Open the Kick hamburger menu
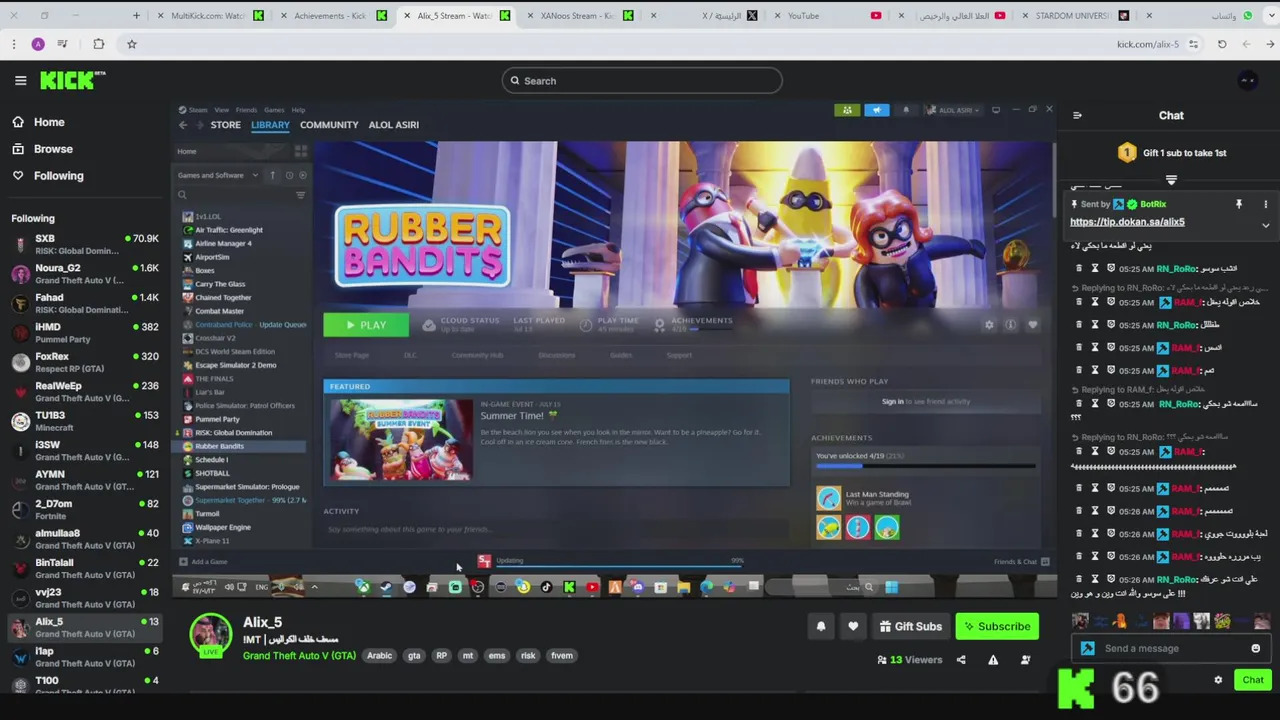Screen dimensions: 1280x720 20,81
